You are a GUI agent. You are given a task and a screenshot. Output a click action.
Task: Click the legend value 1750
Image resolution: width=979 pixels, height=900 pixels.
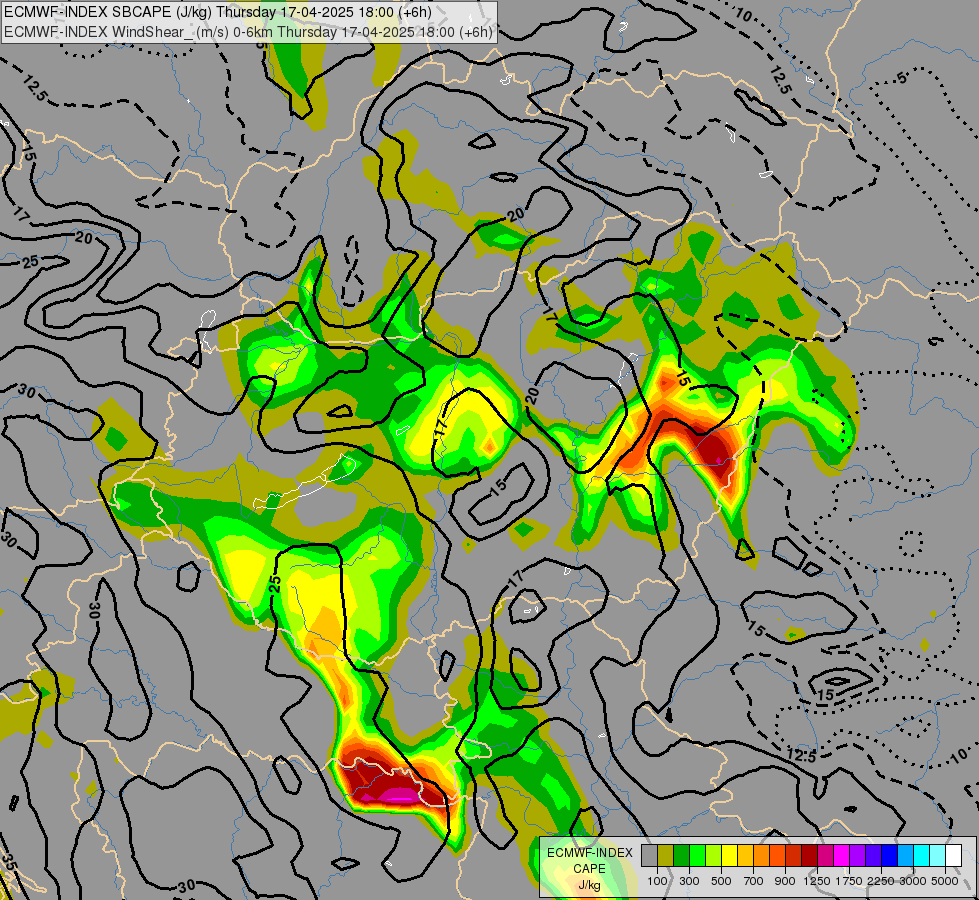[849, 881]
